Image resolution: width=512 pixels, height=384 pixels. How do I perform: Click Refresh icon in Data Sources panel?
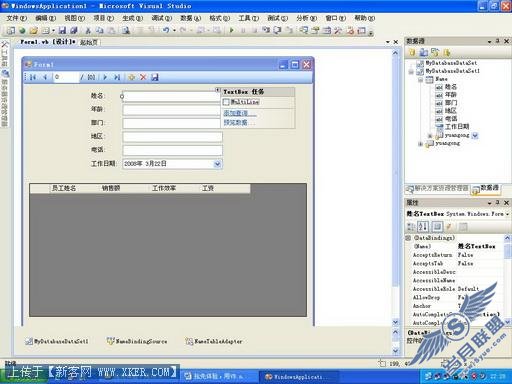(x=447, y=52)
